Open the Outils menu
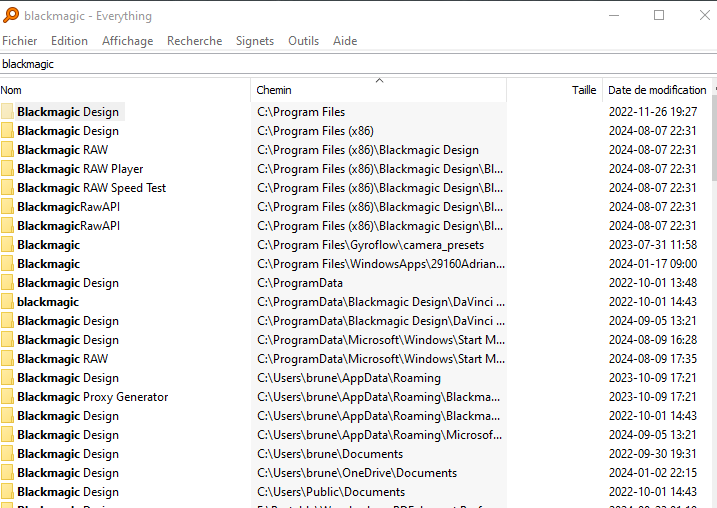717x508 pixels. pos(304,41)
